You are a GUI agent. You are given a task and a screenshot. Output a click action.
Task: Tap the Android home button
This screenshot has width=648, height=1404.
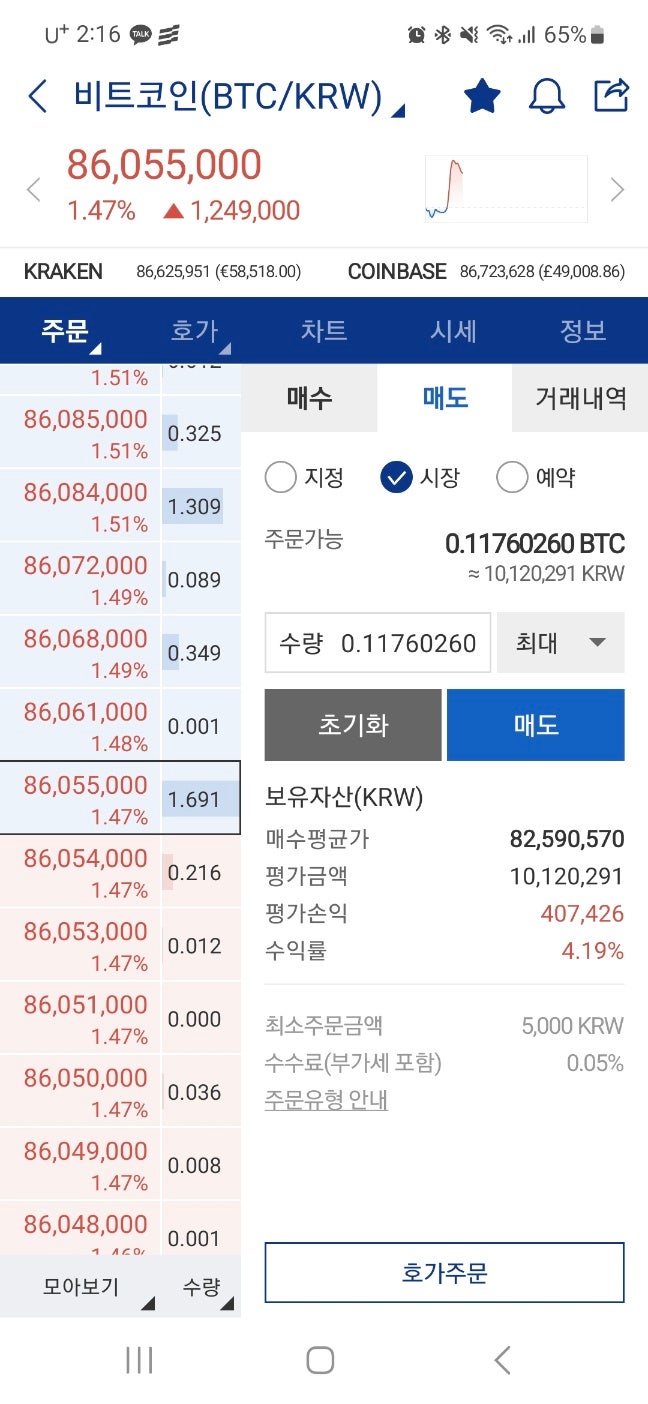pos(320,1360)
